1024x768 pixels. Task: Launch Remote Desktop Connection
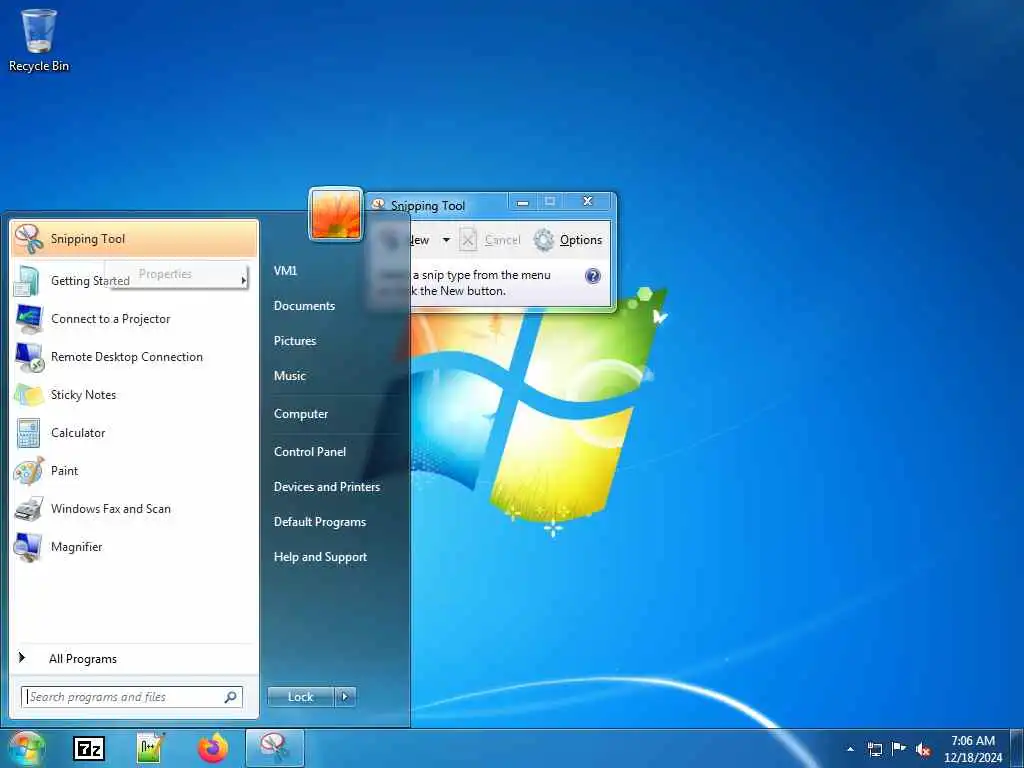(x=134, y=357)
